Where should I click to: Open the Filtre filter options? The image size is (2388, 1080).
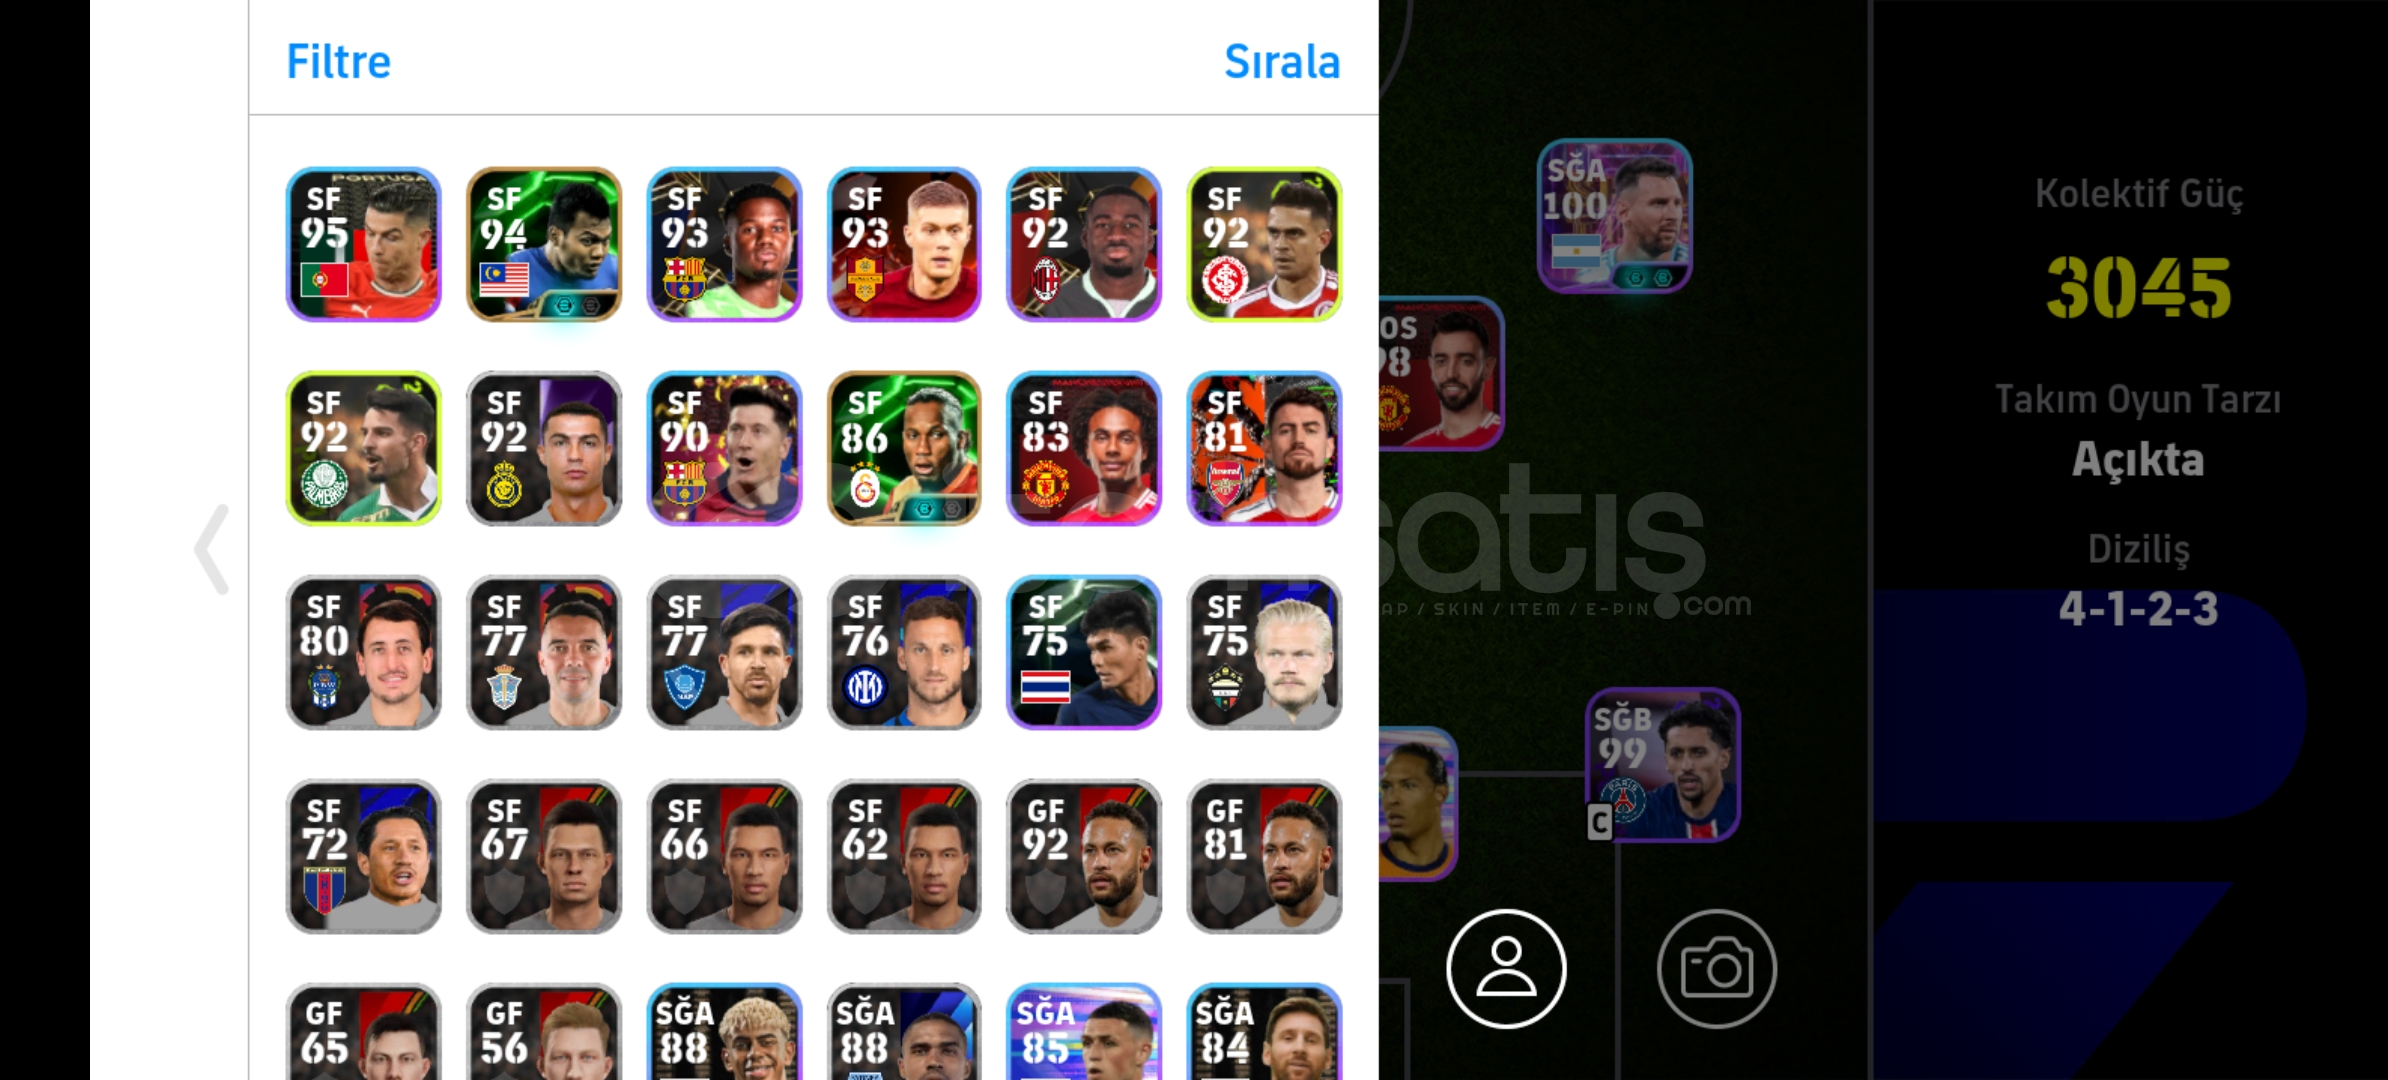pos(338,62)
